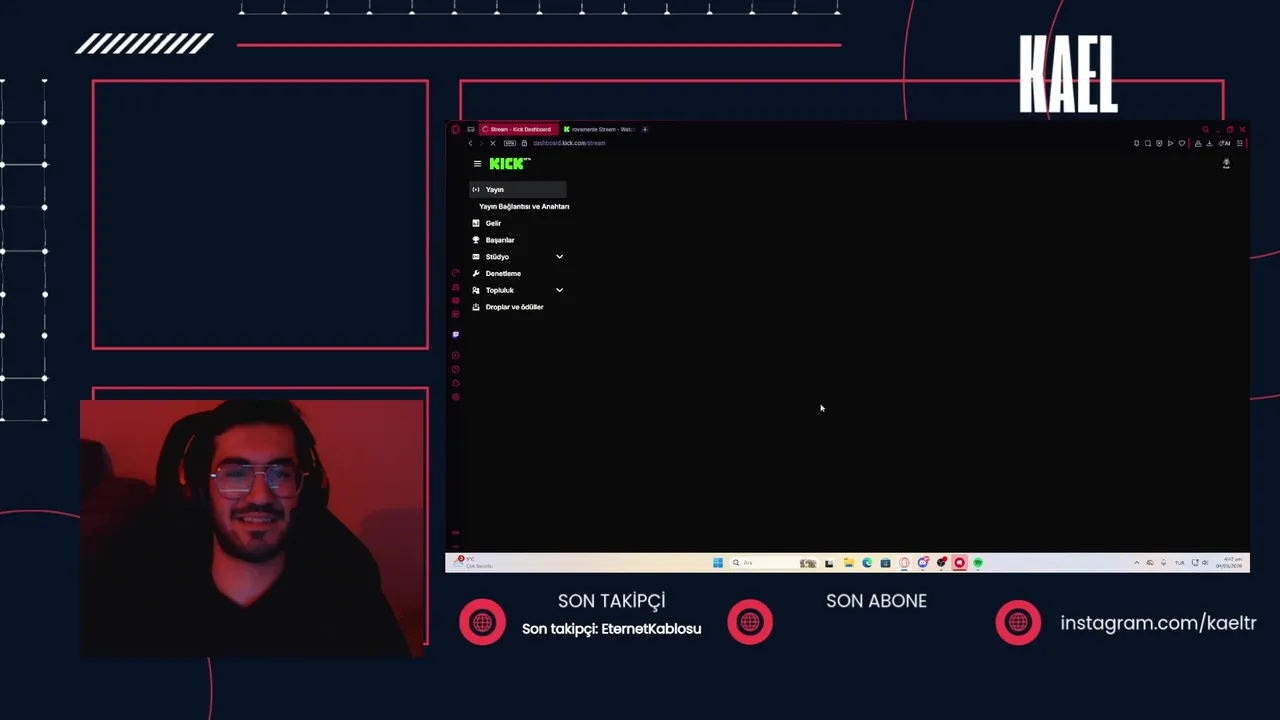The width and height of the screenshot is (1280, 720).
Task: Switch to Stream - Kick Dashboard tab
Action: coord(518,129)
